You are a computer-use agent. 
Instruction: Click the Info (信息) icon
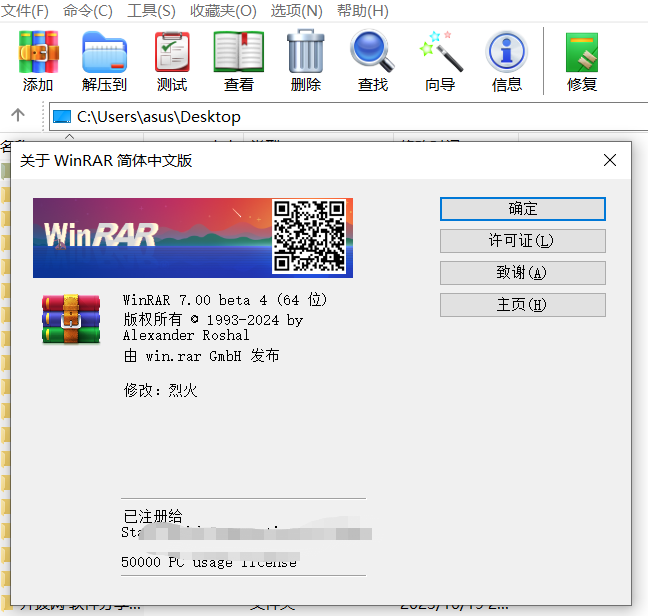pos(507,52)
